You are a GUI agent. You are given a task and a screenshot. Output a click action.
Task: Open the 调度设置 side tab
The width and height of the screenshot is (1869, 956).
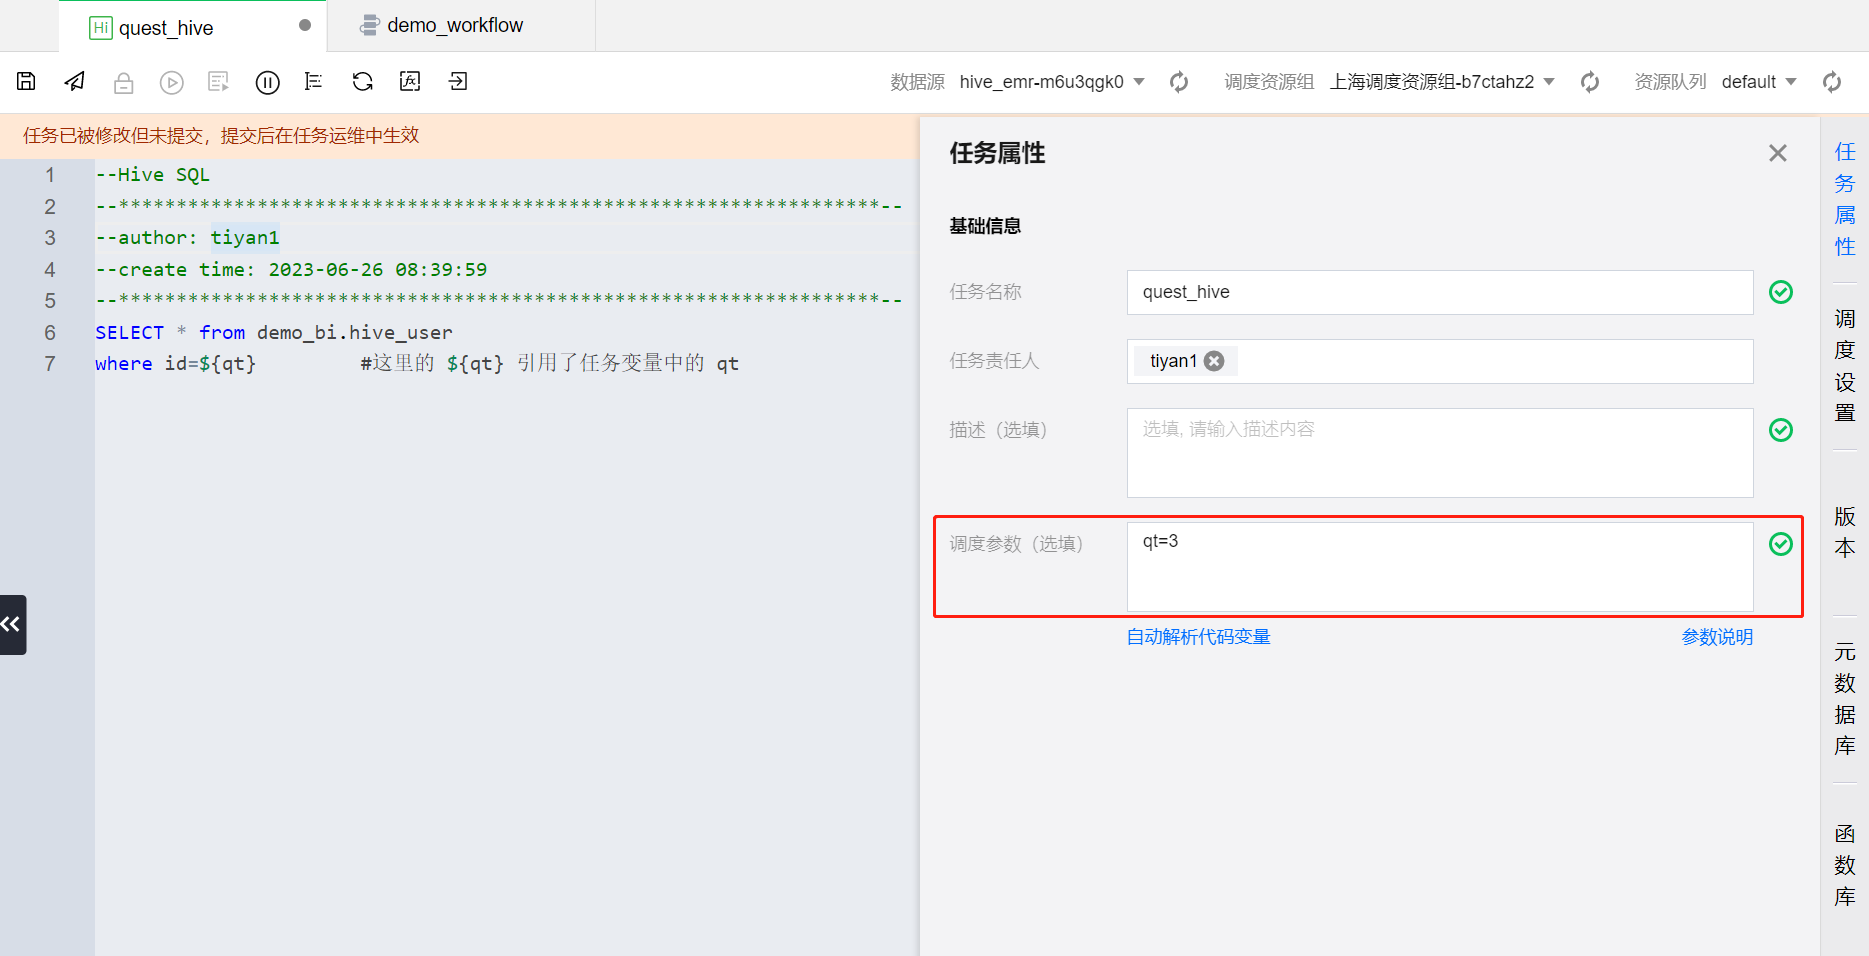(x=1845, y=365)
